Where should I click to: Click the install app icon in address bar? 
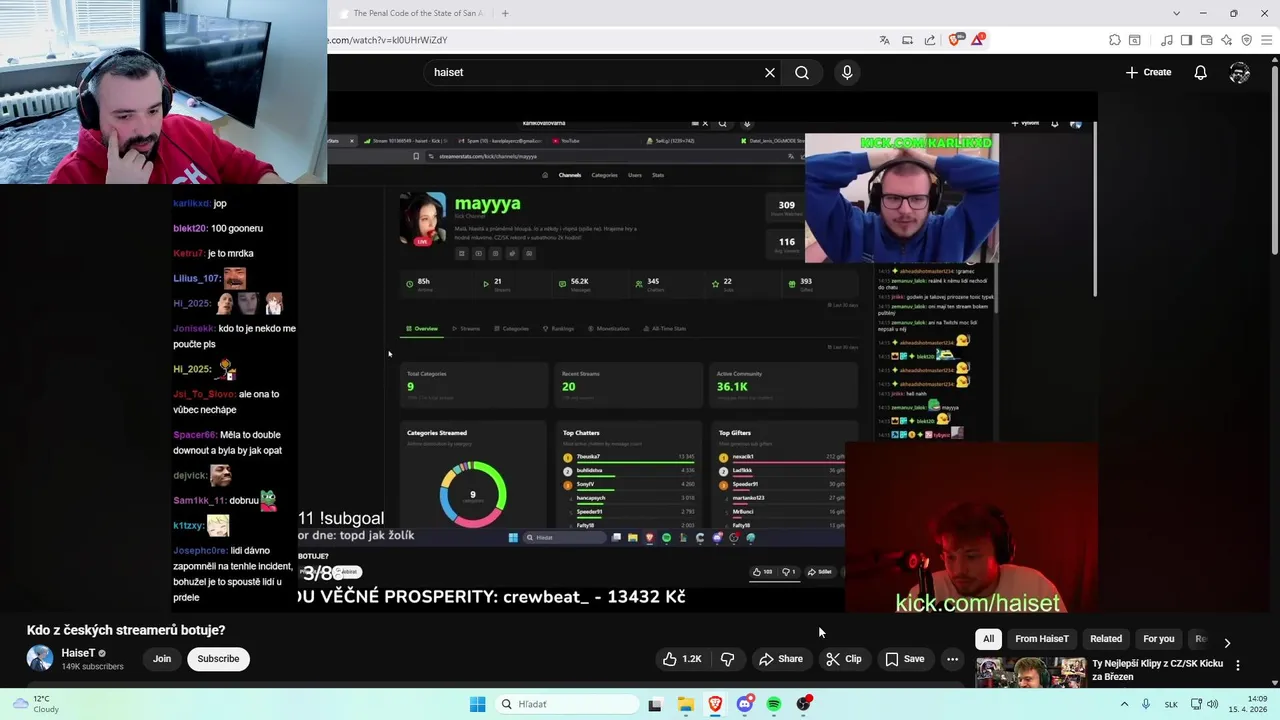pos(907,40)
